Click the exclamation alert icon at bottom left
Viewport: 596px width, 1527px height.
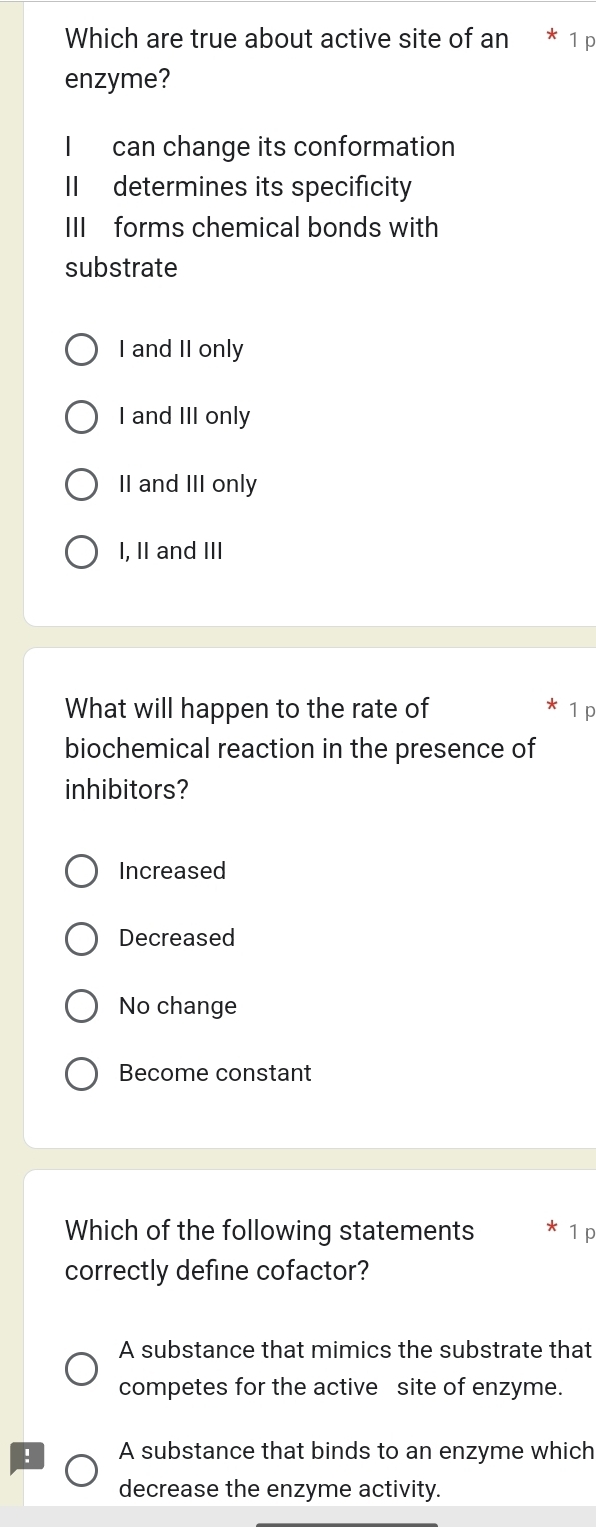click(25, 1456)
